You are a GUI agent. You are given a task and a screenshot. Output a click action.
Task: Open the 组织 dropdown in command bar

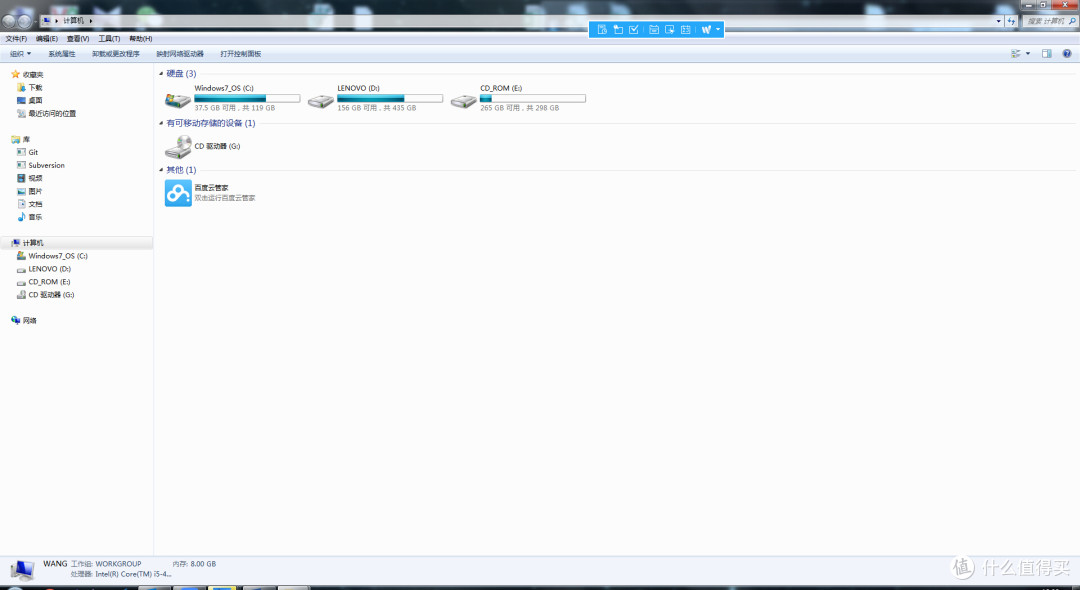[20, 54]
